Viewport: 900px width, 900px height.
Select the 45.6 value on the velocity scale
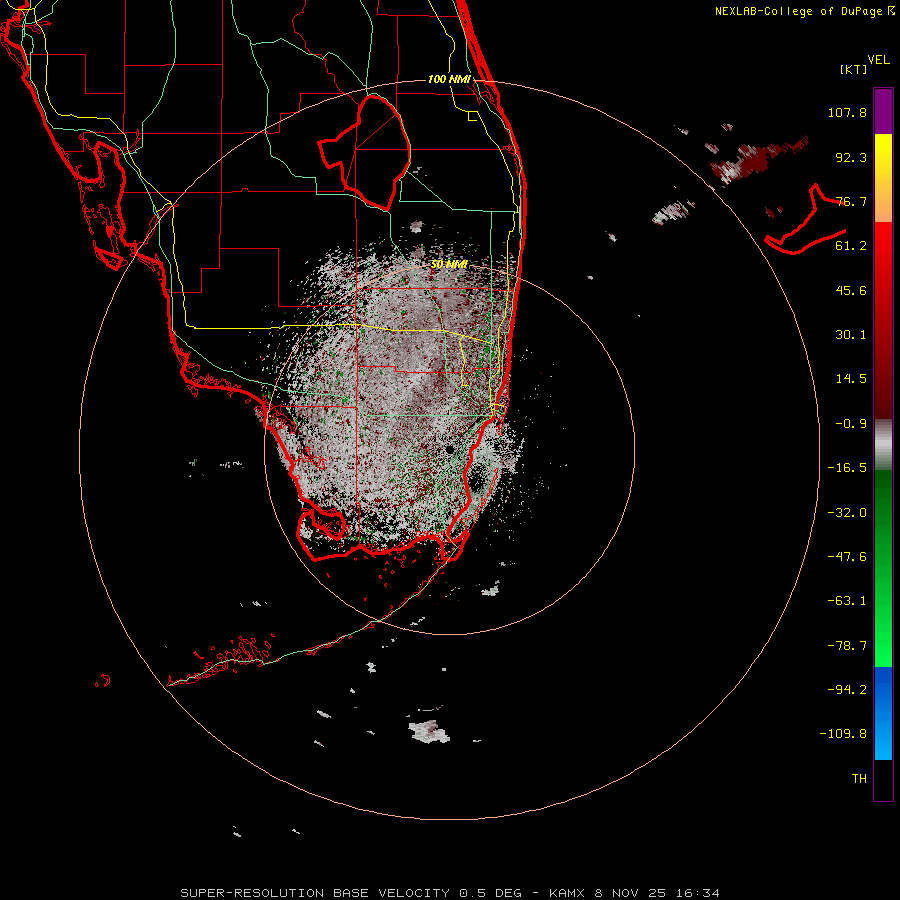(851, 290)
